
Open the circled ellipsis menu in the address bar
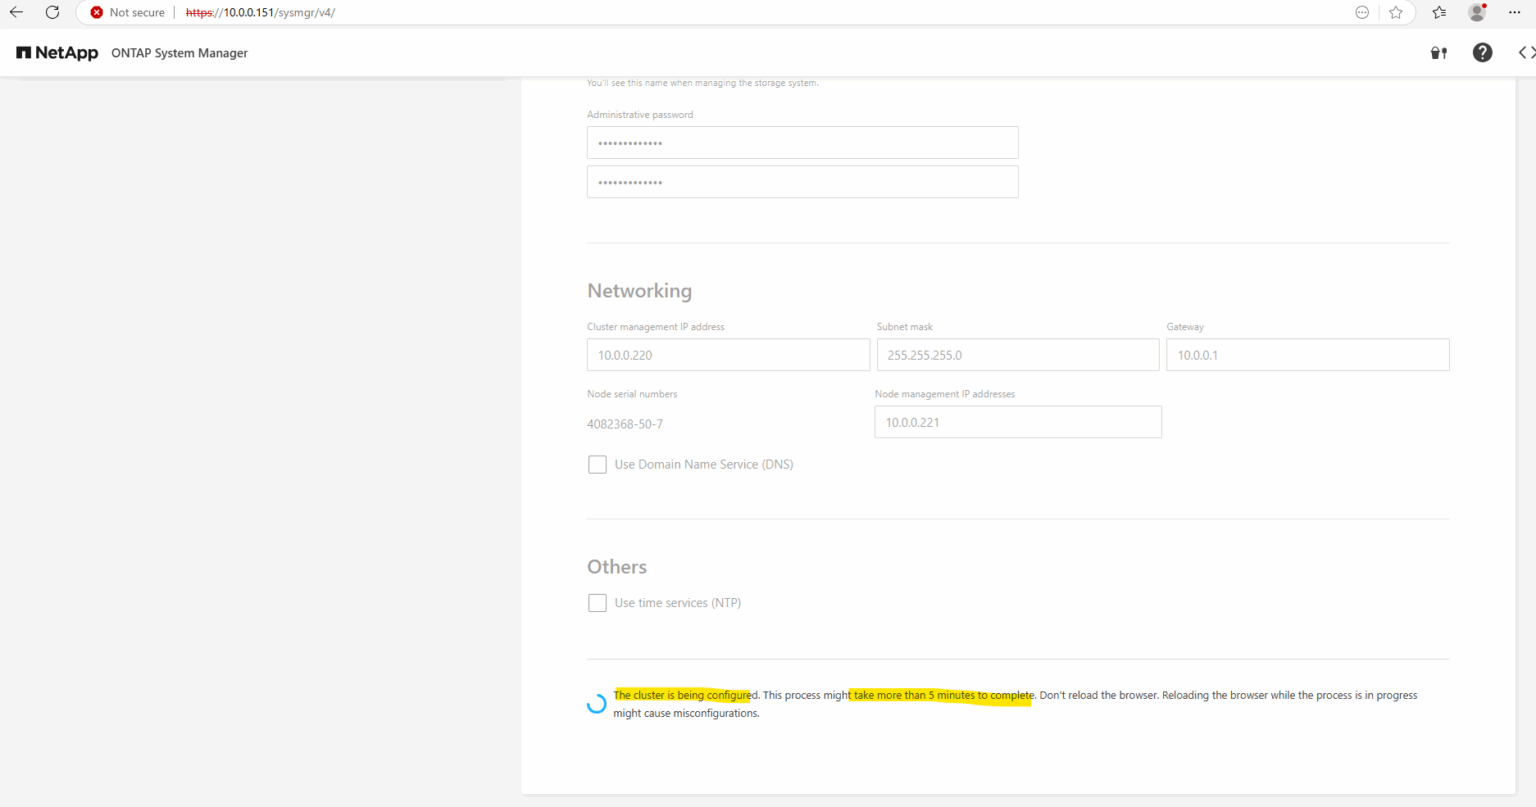[x=1362, y=12]
